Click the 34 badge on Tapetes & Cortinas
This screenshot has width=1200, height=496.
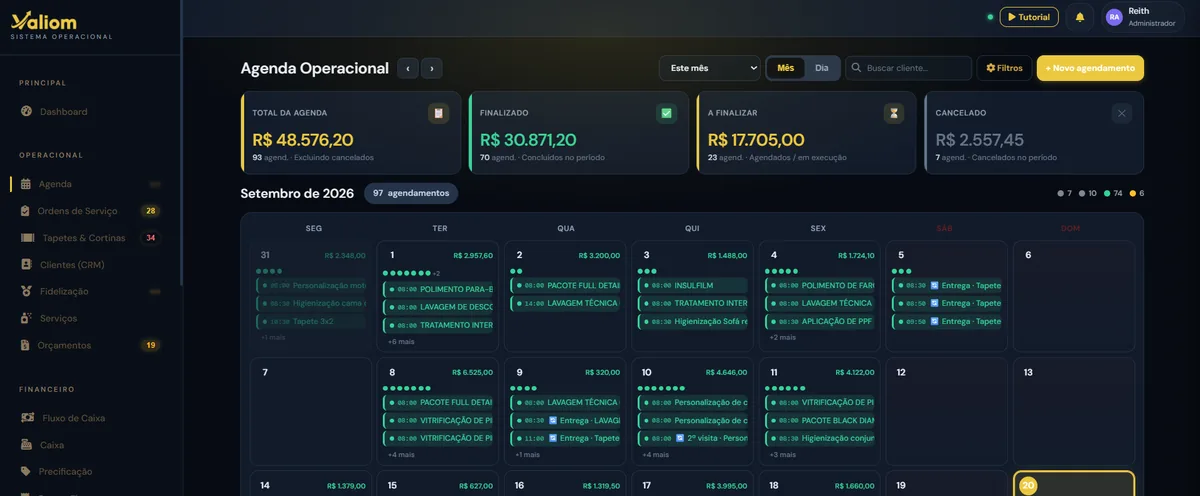point(150,238)
